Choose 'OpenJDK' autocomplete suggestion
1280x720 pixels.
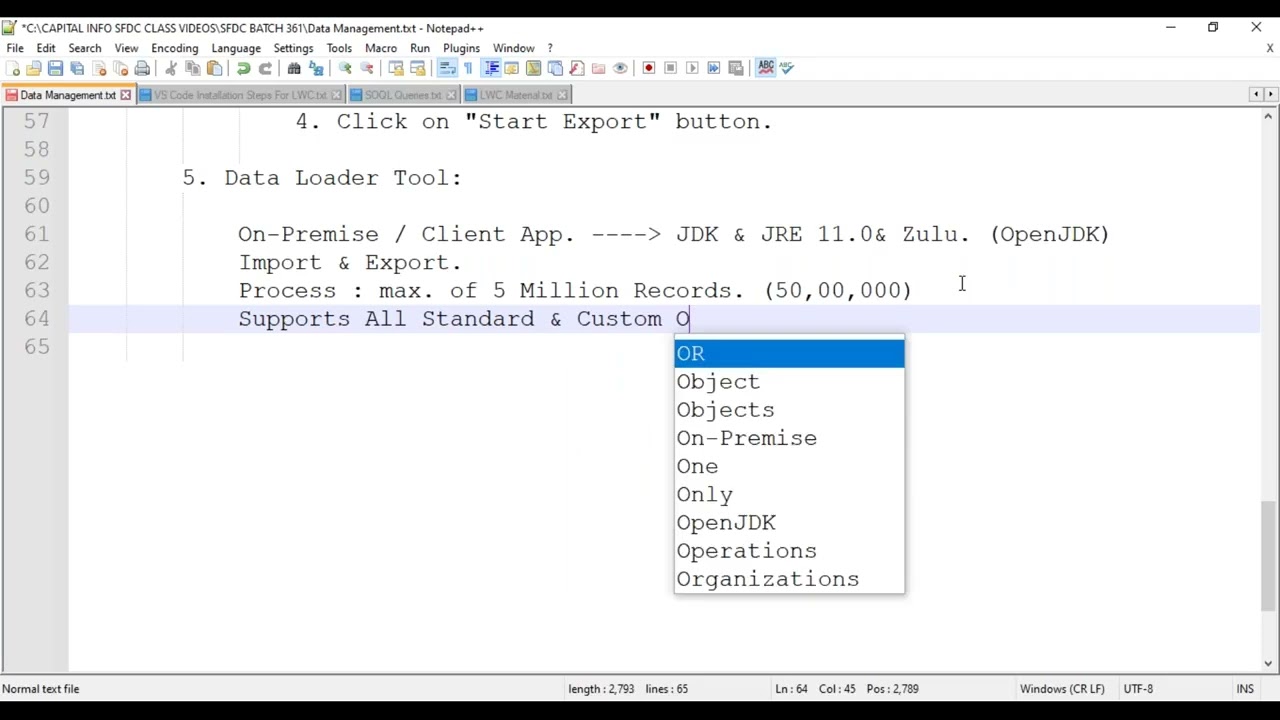point(789,523)
